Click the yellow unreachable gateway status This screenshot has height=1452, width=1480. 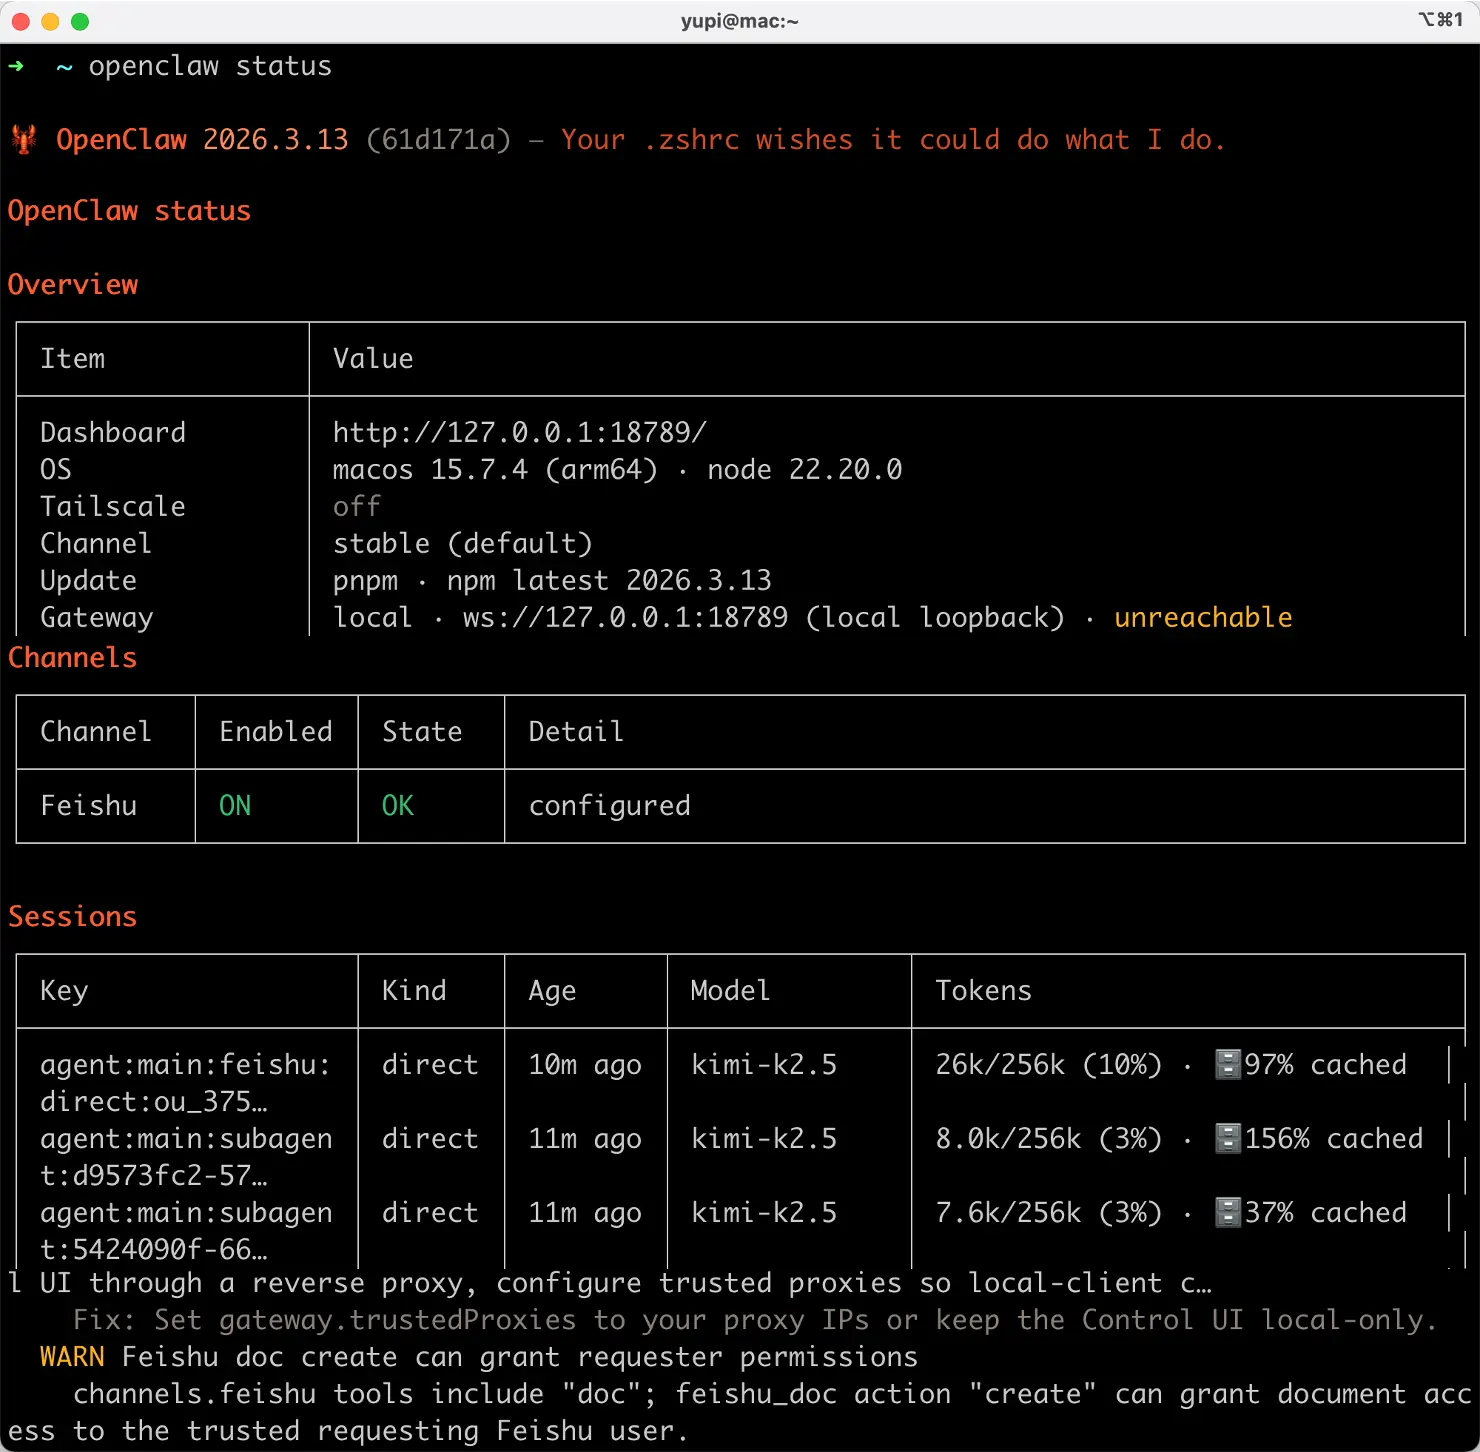pyautogui.click(x=1203, y=617)
